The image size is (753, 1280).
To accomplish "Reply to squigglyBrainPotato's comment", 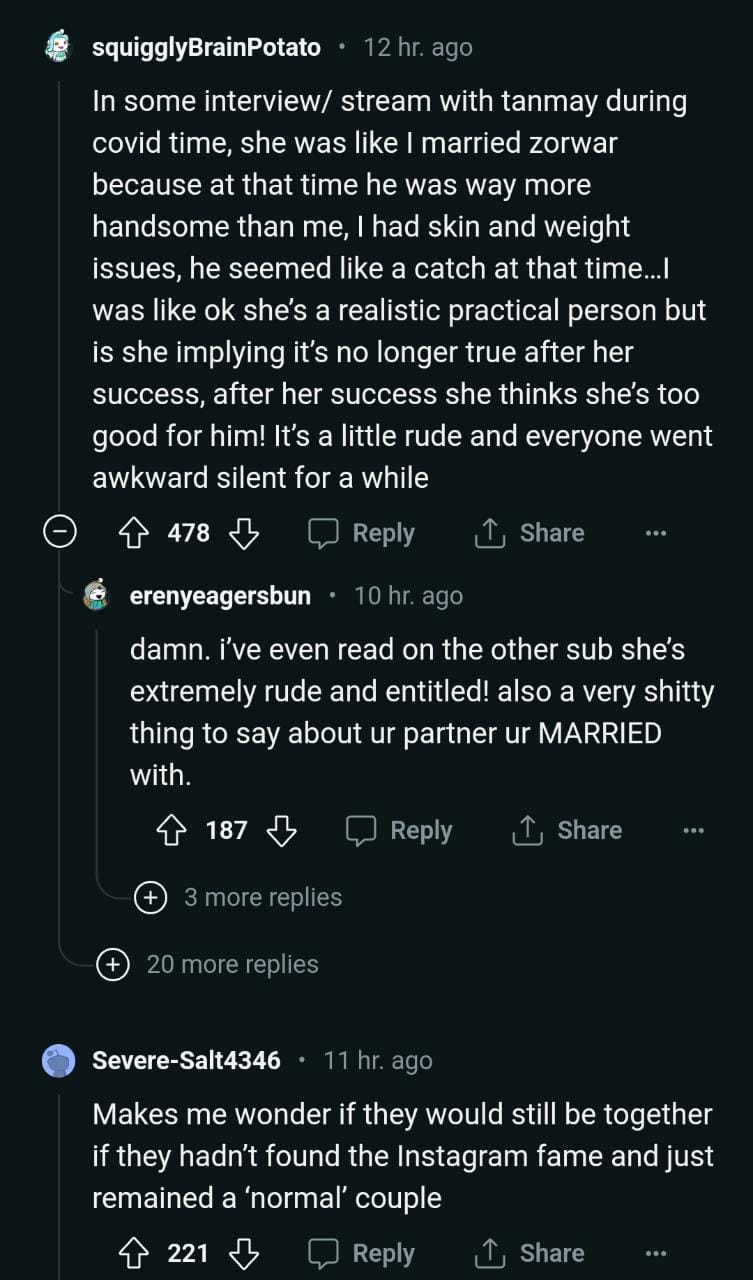I will 361,533.
